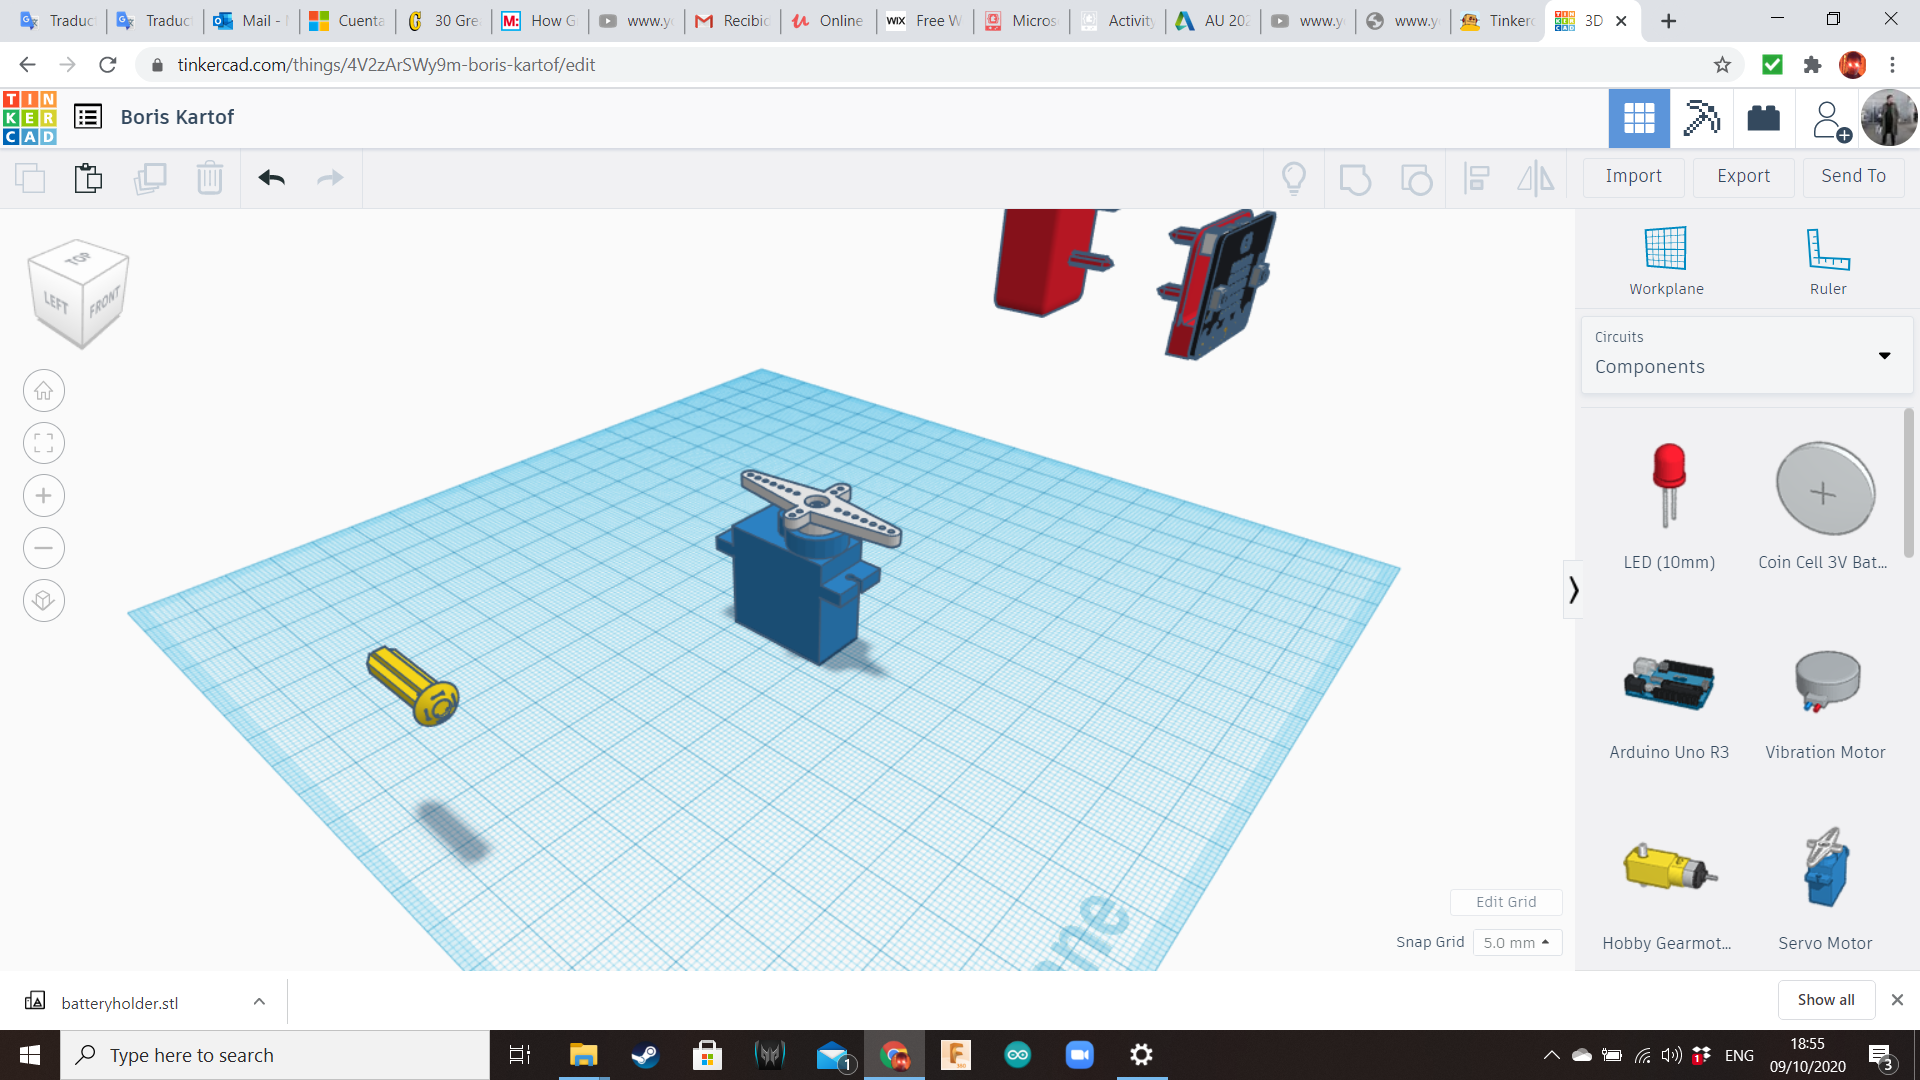Select the Servo Motor component thumbnail
1920x1080 pixels.
pos(1824,867)
